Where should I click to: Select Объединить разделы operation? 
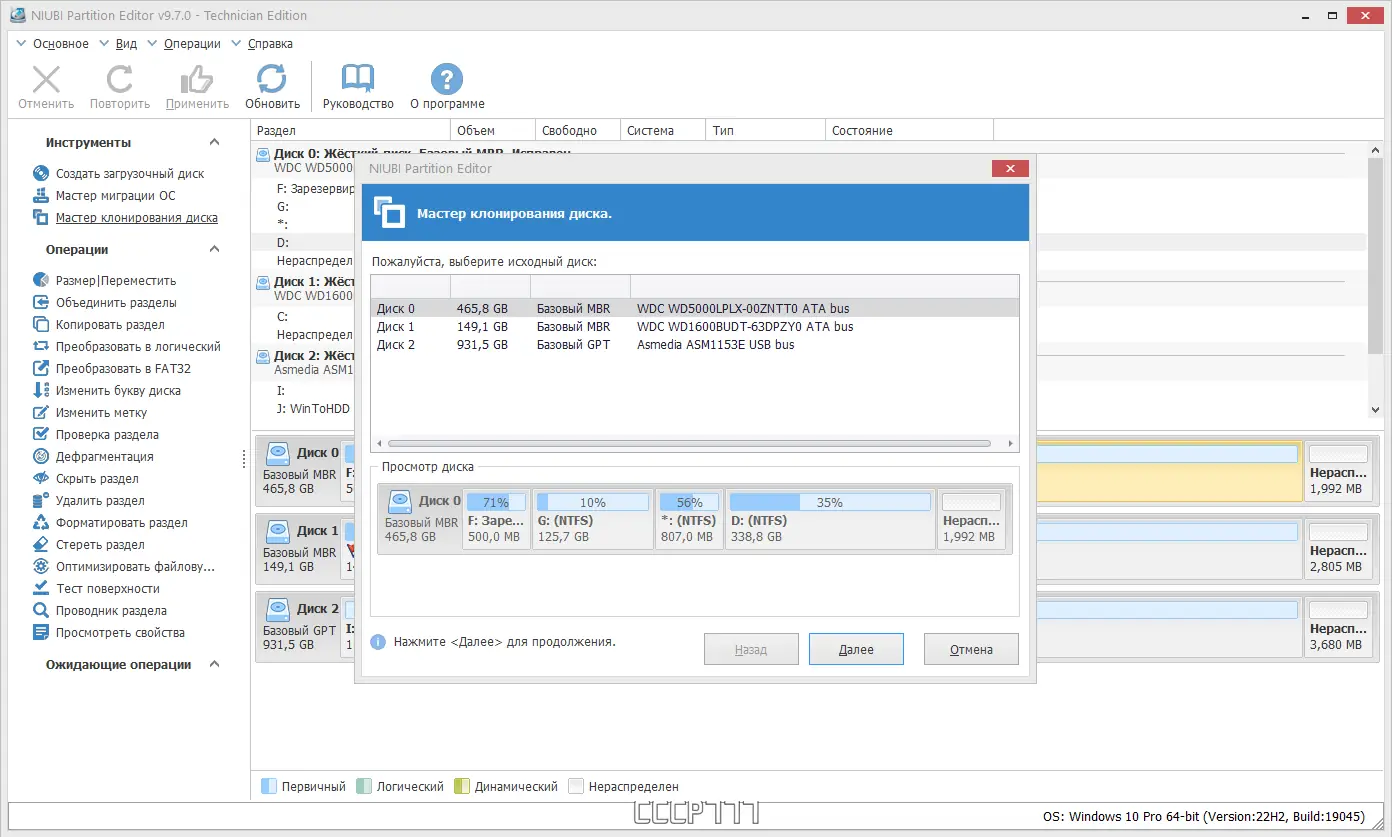pos(116,303)
